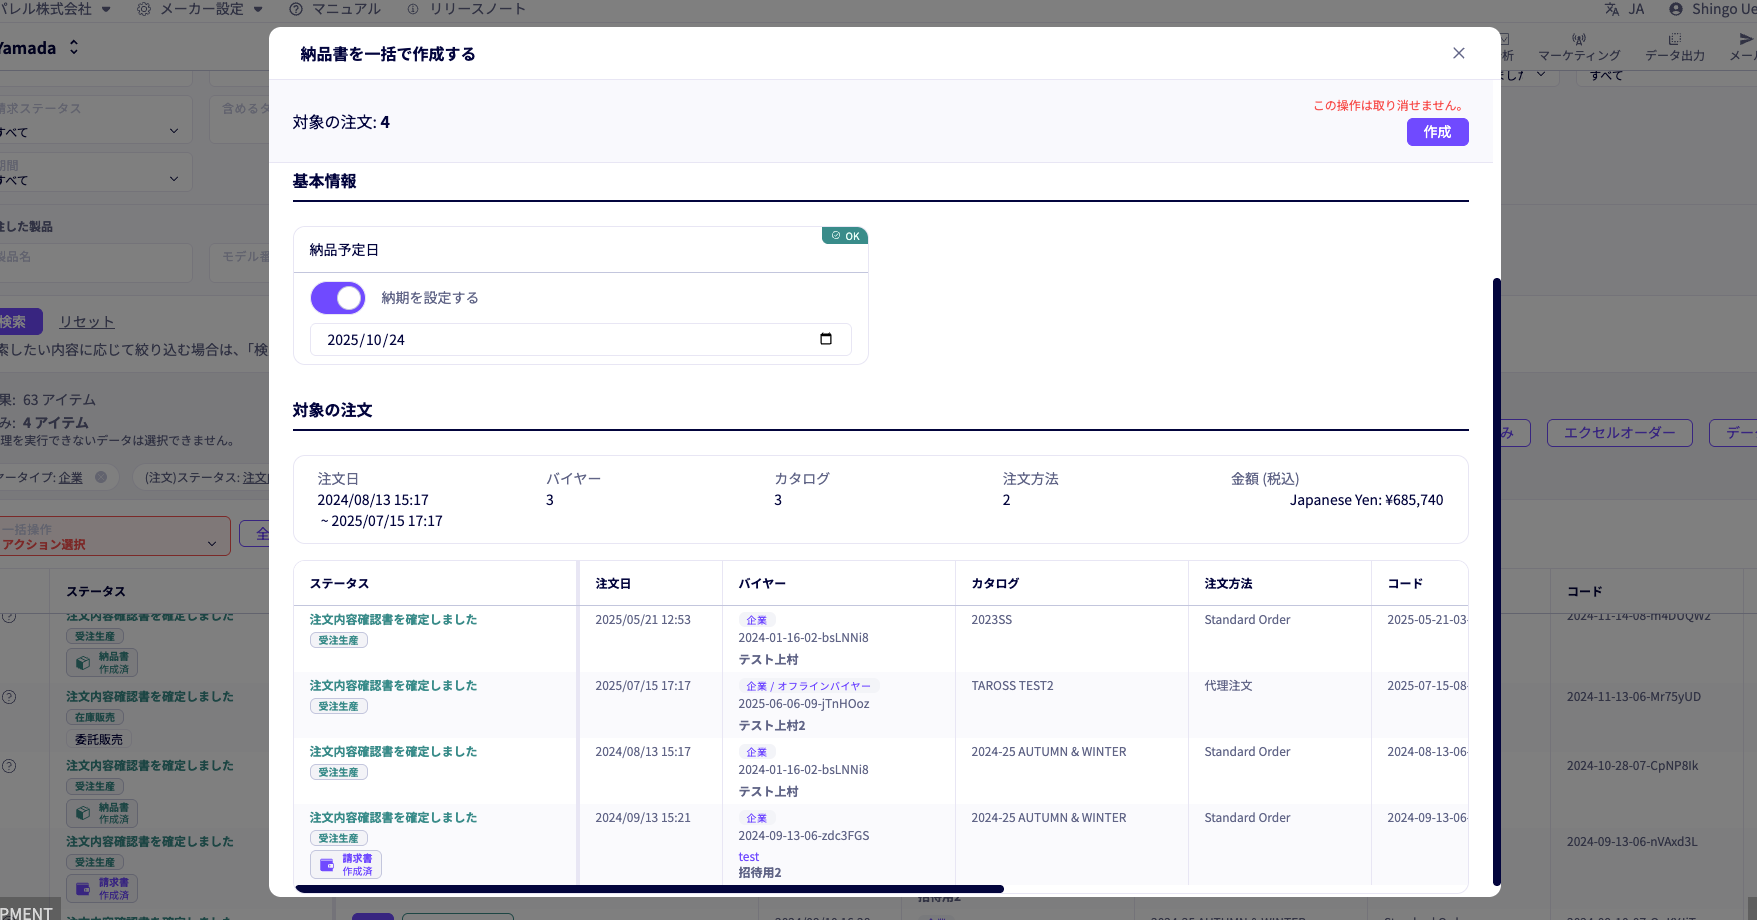The height and width of the screenshot is (920, 1757).
Task: Close the bulk delivery note dialog
Action: [1458, 53]
